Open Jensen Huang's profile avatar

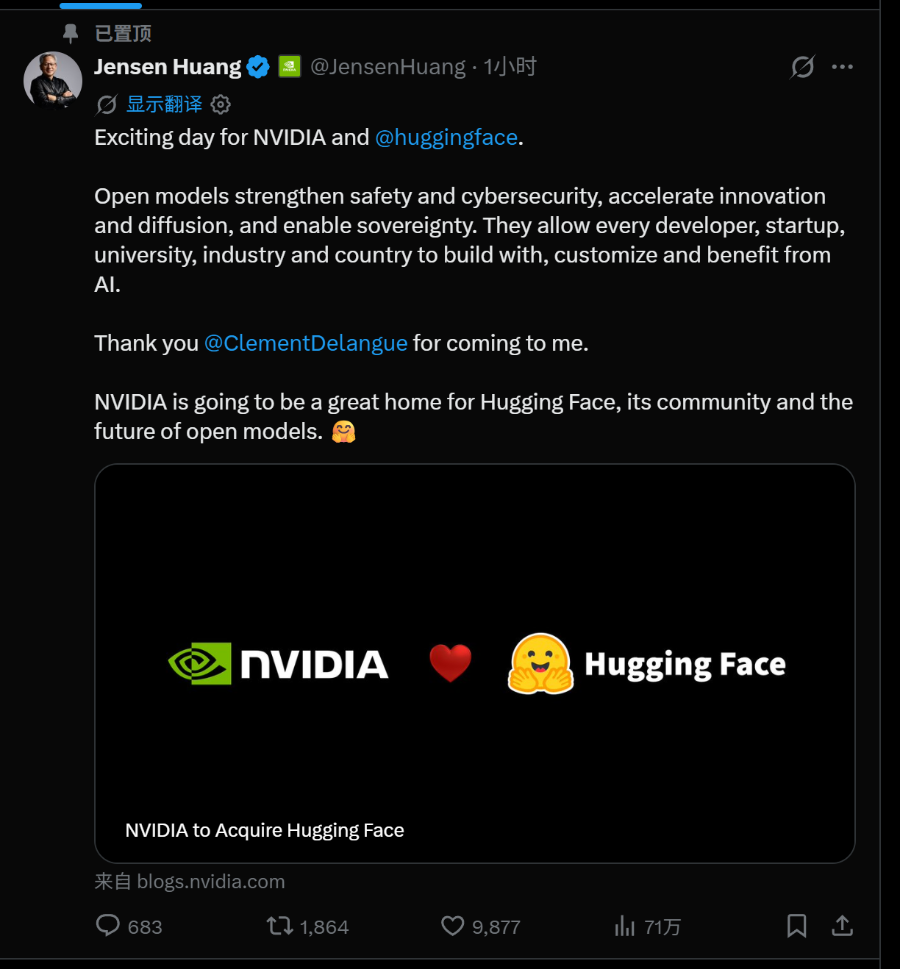coord(53,80)
